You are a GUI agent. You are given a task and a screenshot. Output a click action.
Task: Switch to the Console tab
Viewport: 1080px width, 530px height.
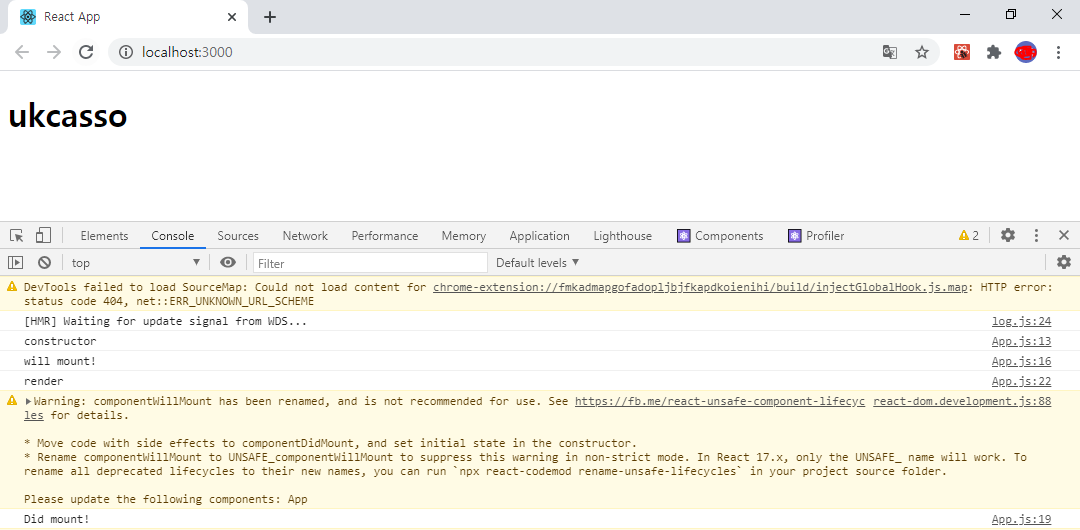pyautogui.click(x=173, y=236)
